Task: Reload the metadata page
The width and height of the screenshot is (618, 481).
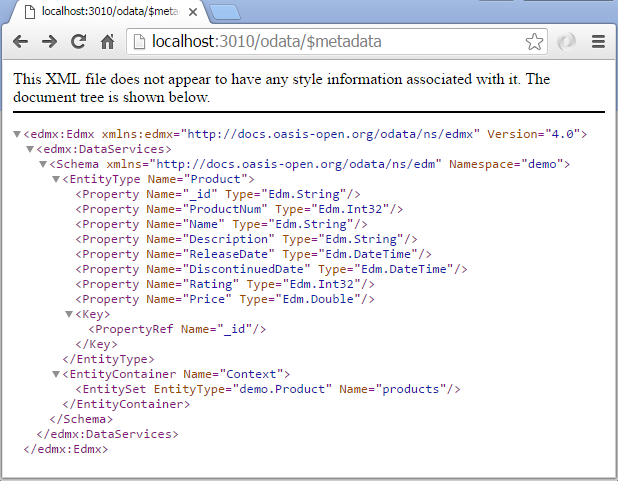Action: click(x=78, y=41)
